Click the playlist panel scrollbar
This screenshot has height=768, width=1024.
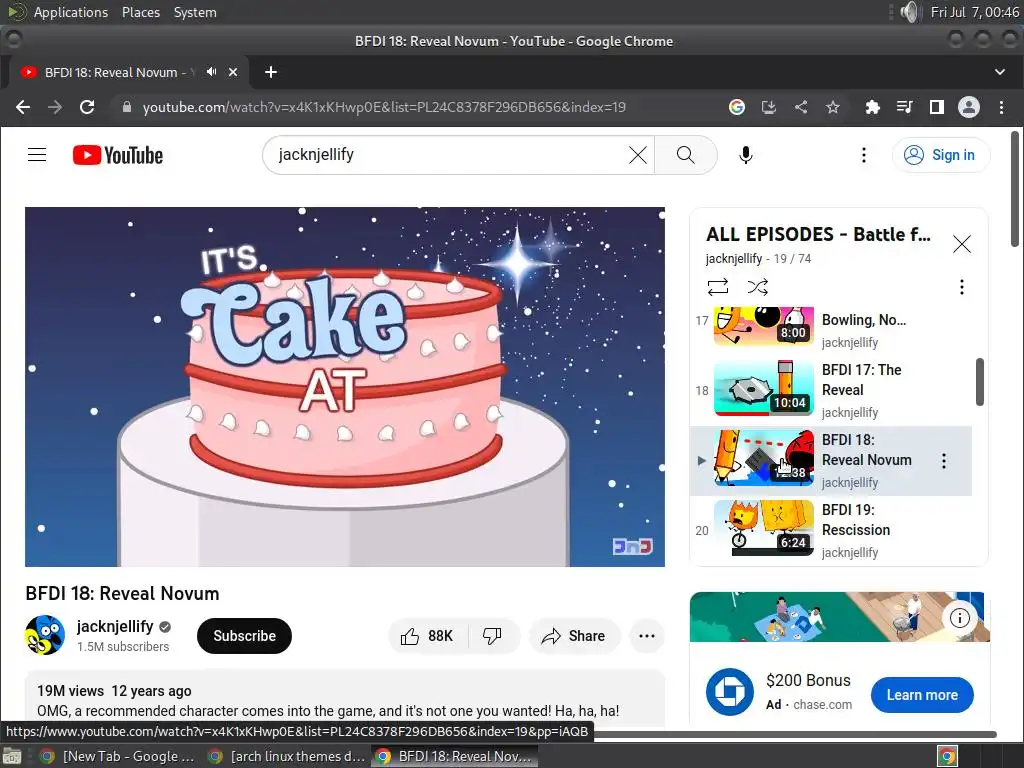point(980,382)
